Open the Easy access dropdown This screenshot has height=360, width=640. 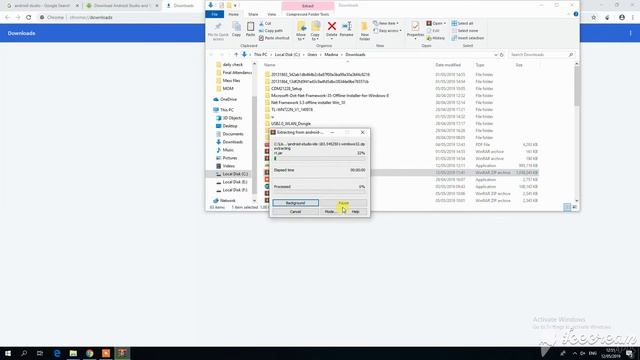[387, 31]
